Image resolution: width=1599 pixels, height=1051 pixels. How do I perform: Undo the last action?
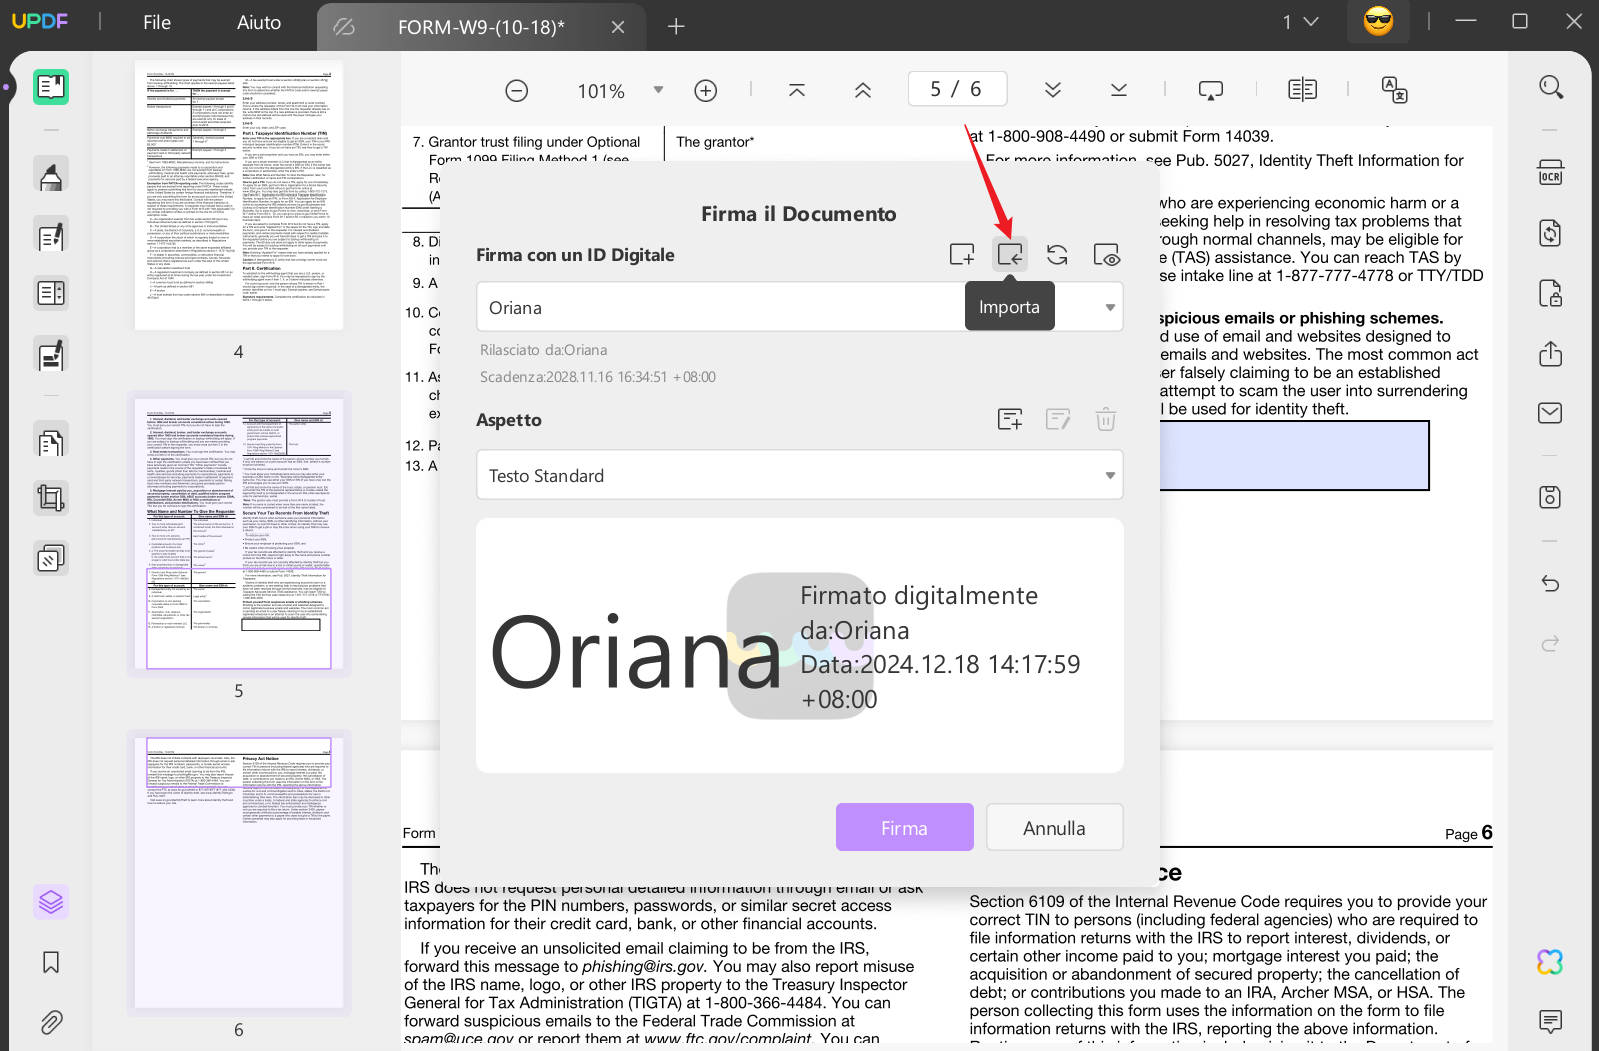point(1550,583)
